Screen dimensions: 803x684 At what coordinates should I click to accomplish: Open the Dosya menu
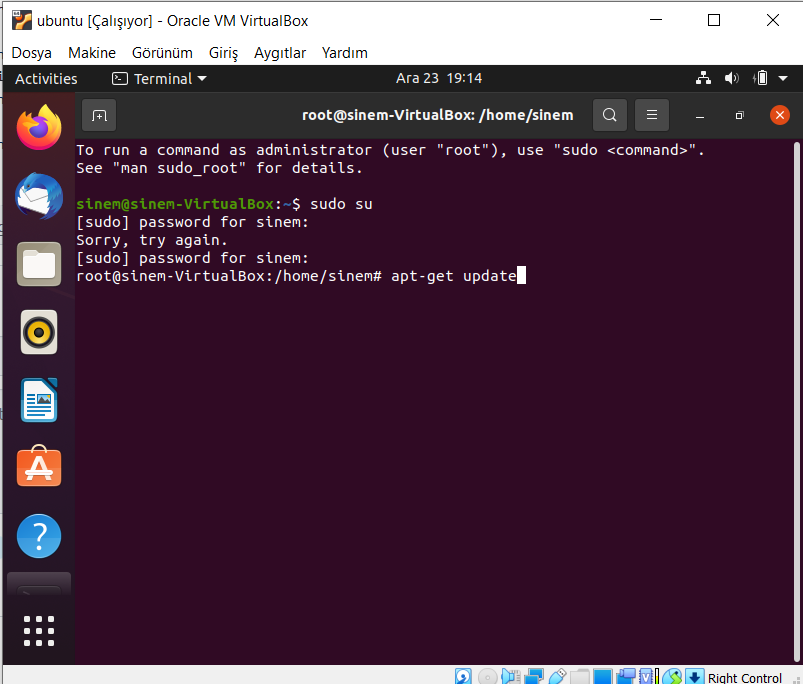(32, 53)
